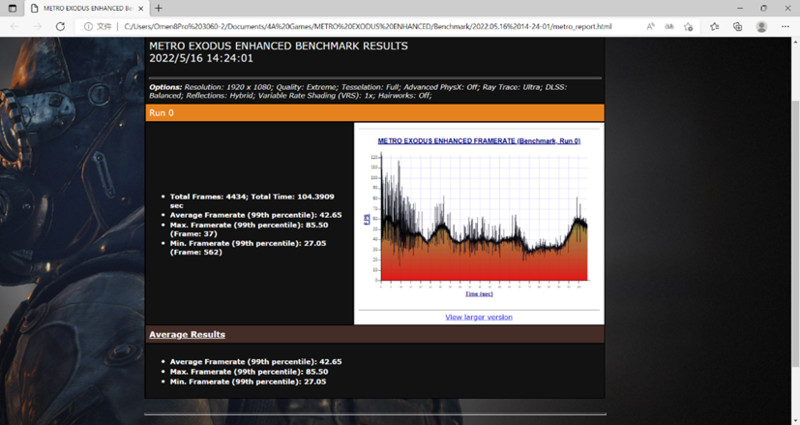Click the file info icon in address bar

[x=88, y=27]
